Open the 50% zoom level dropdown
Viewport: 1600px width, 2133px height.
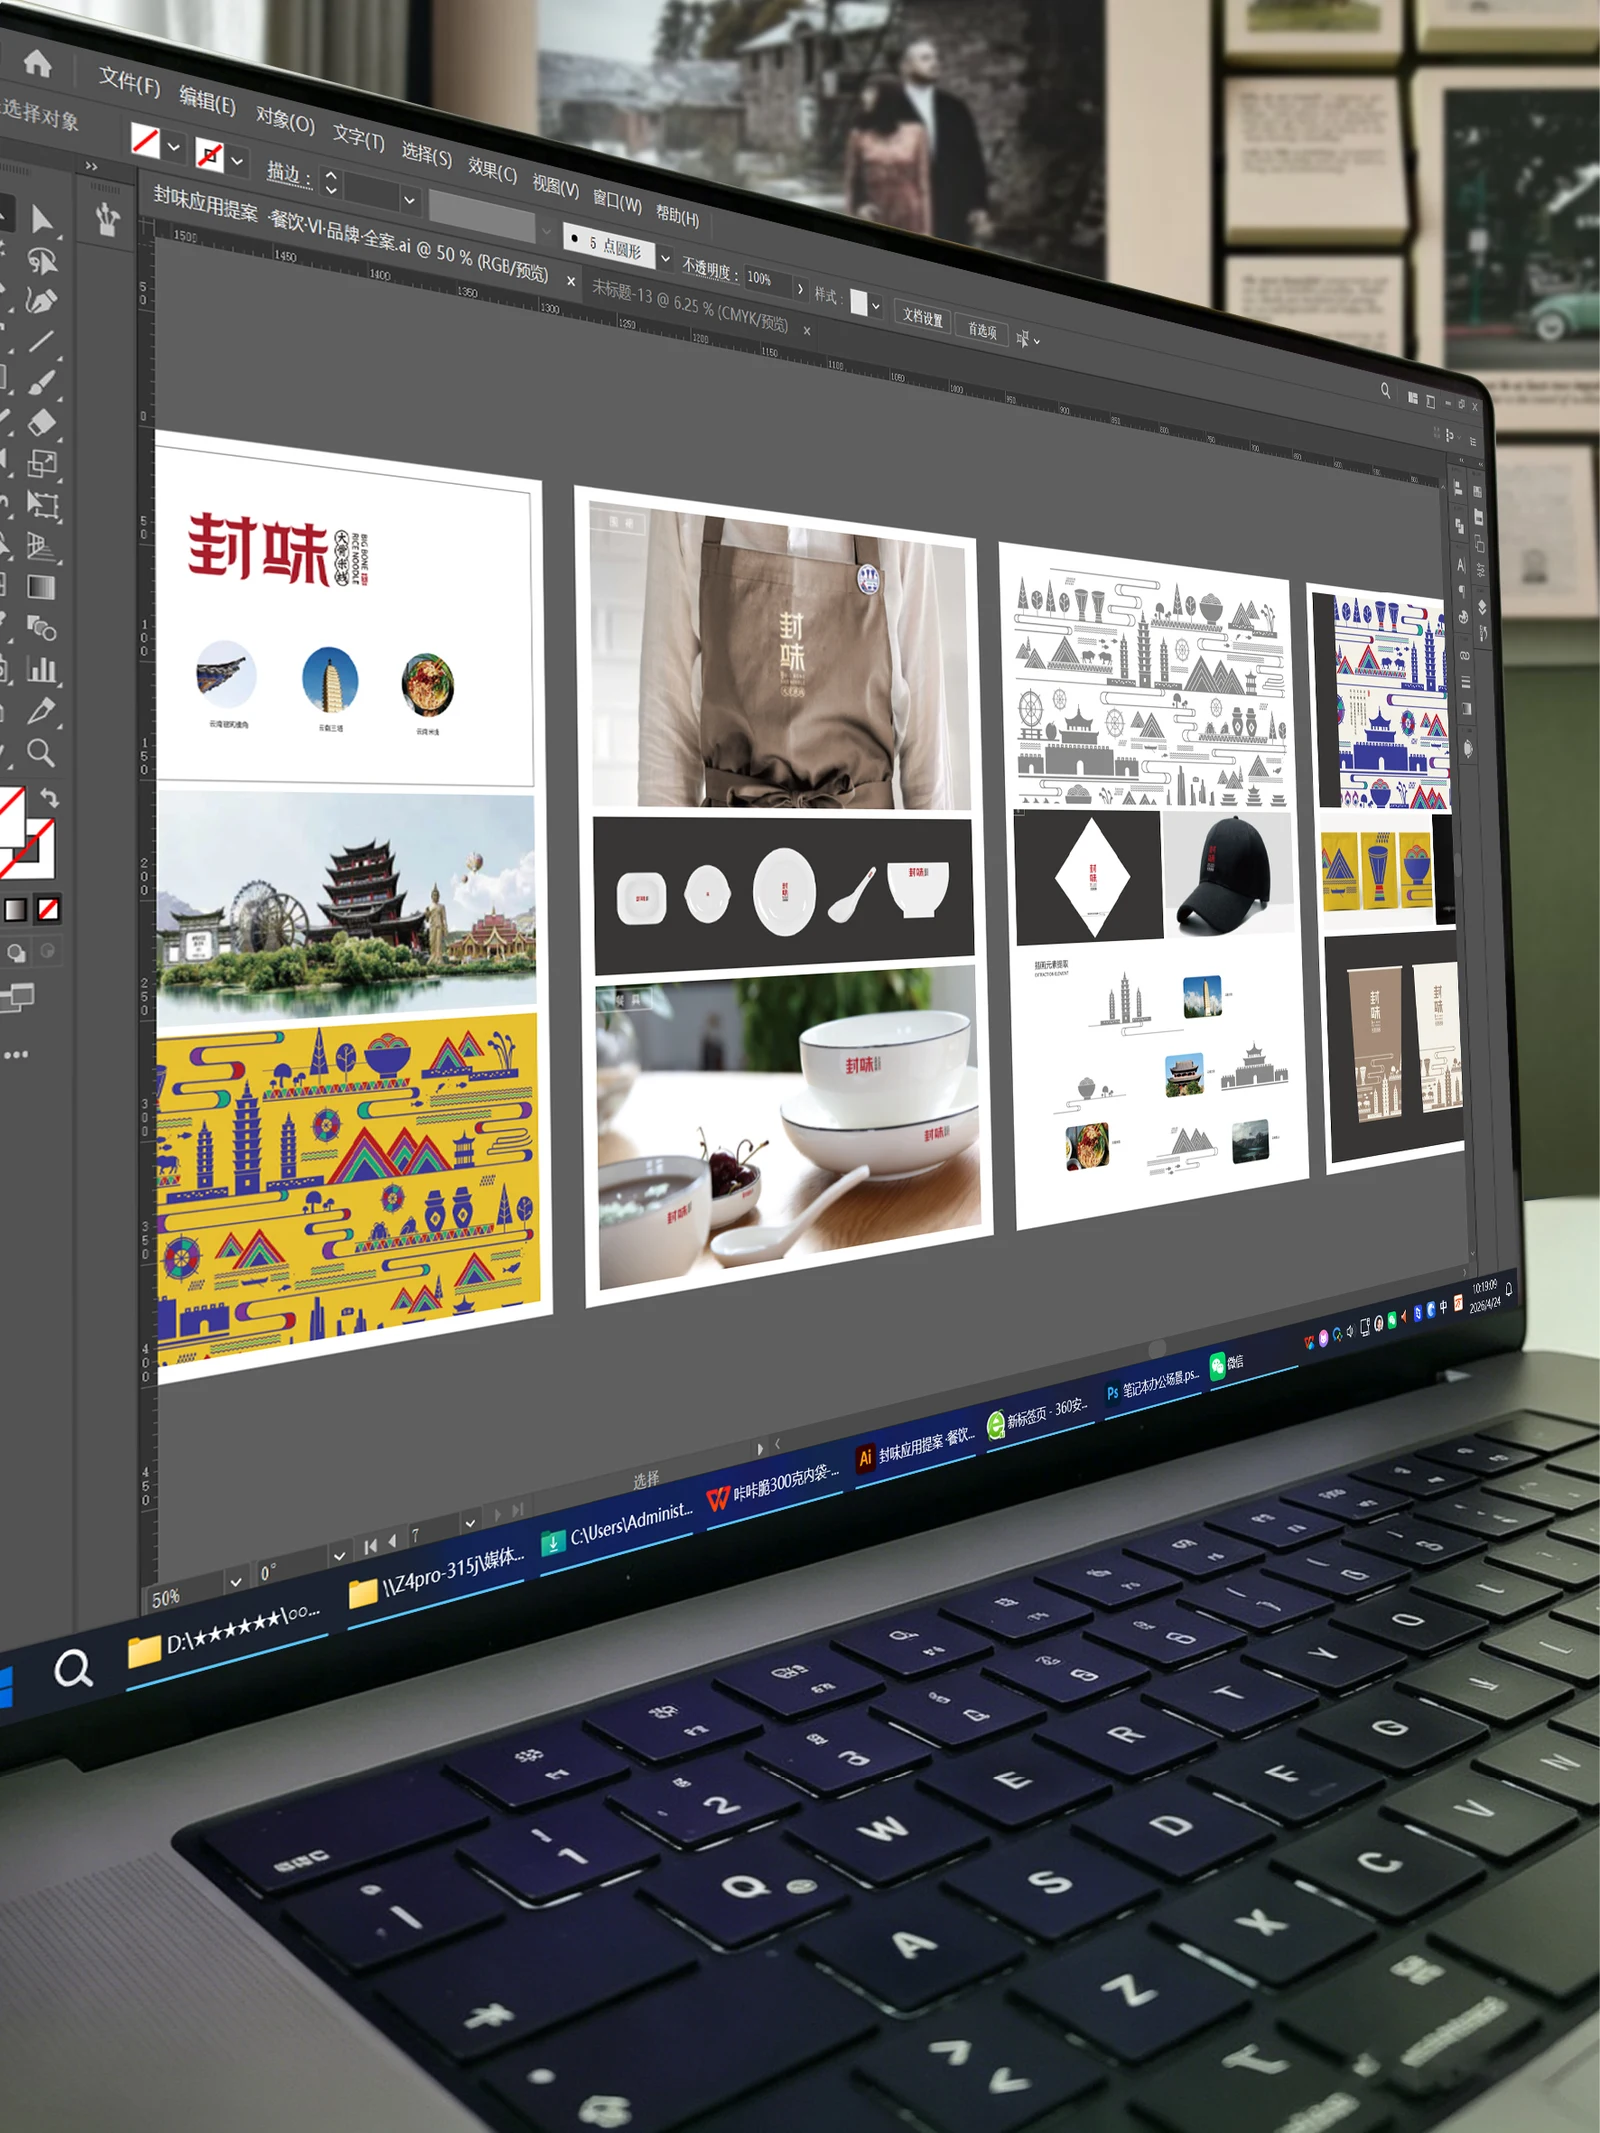point(236,1581)
